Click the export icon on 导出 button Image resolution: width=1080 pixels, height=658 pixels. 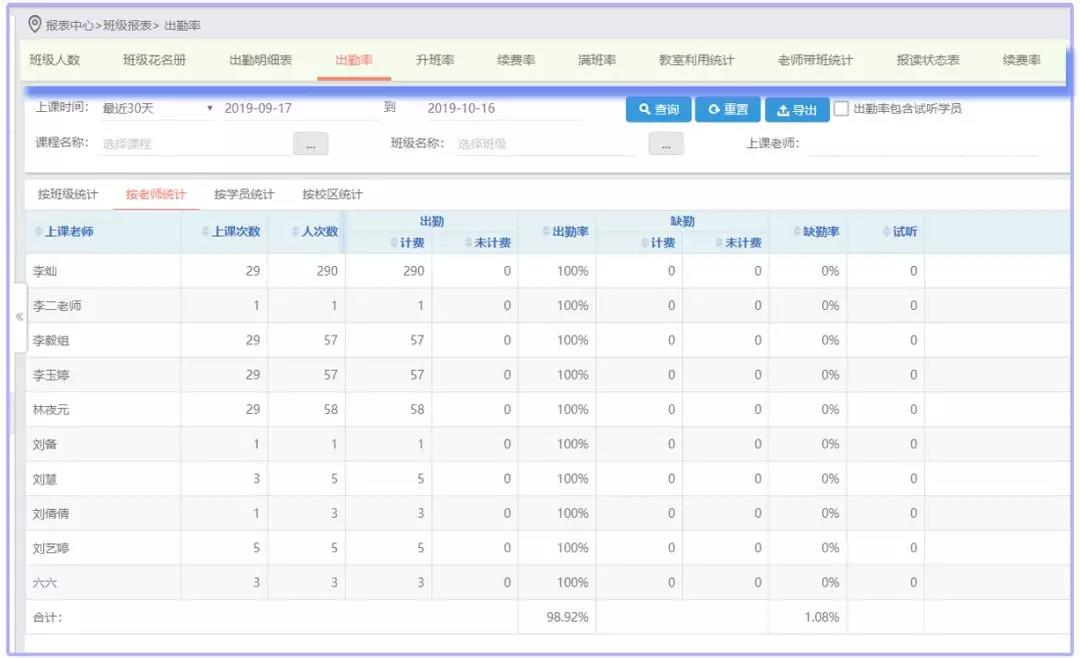783,109
